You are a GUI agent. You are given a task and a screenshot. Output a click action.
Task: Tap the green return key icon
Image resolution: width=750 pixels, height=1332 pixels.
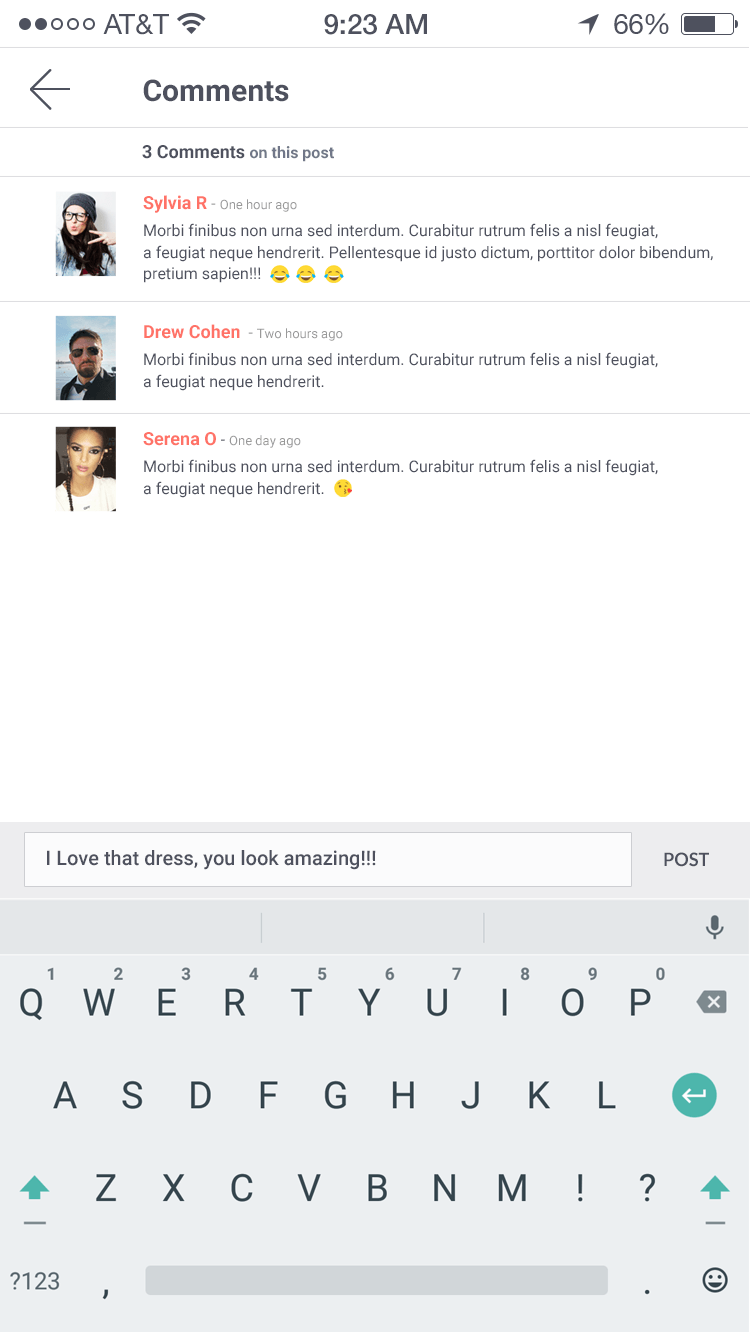(694, 1095)
